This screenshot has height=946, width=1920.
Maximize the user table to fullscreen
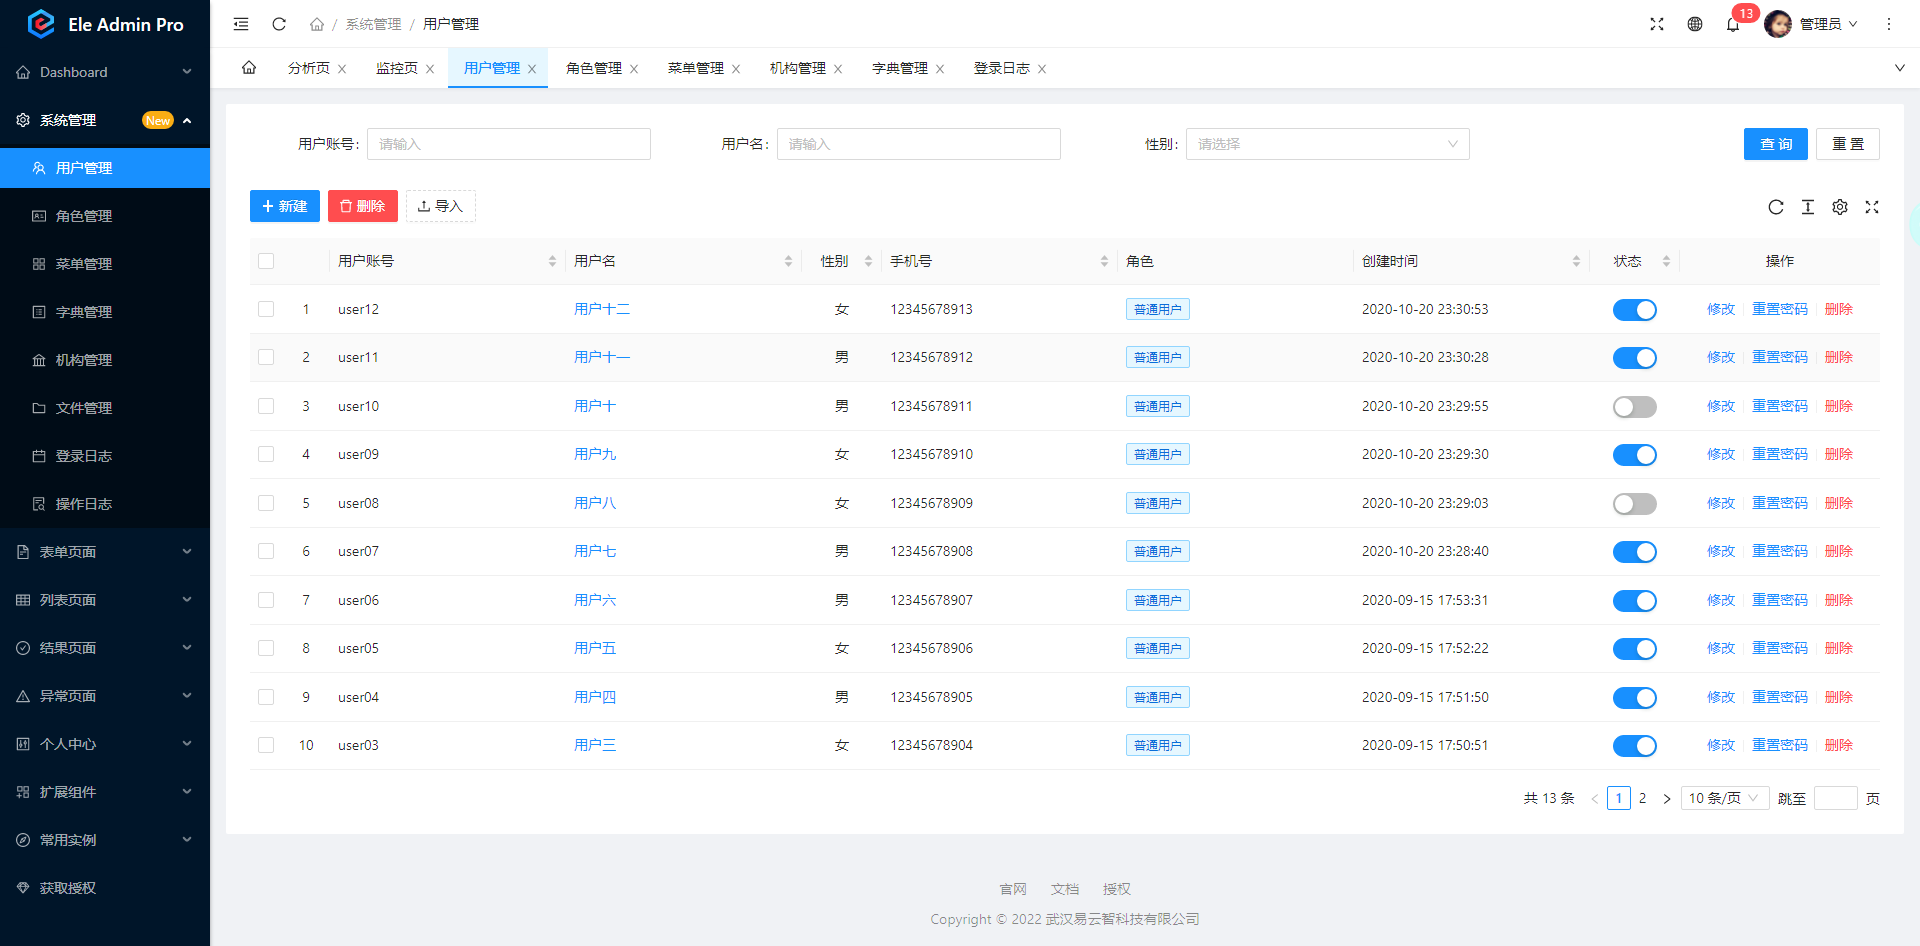tap(1872, 207)
